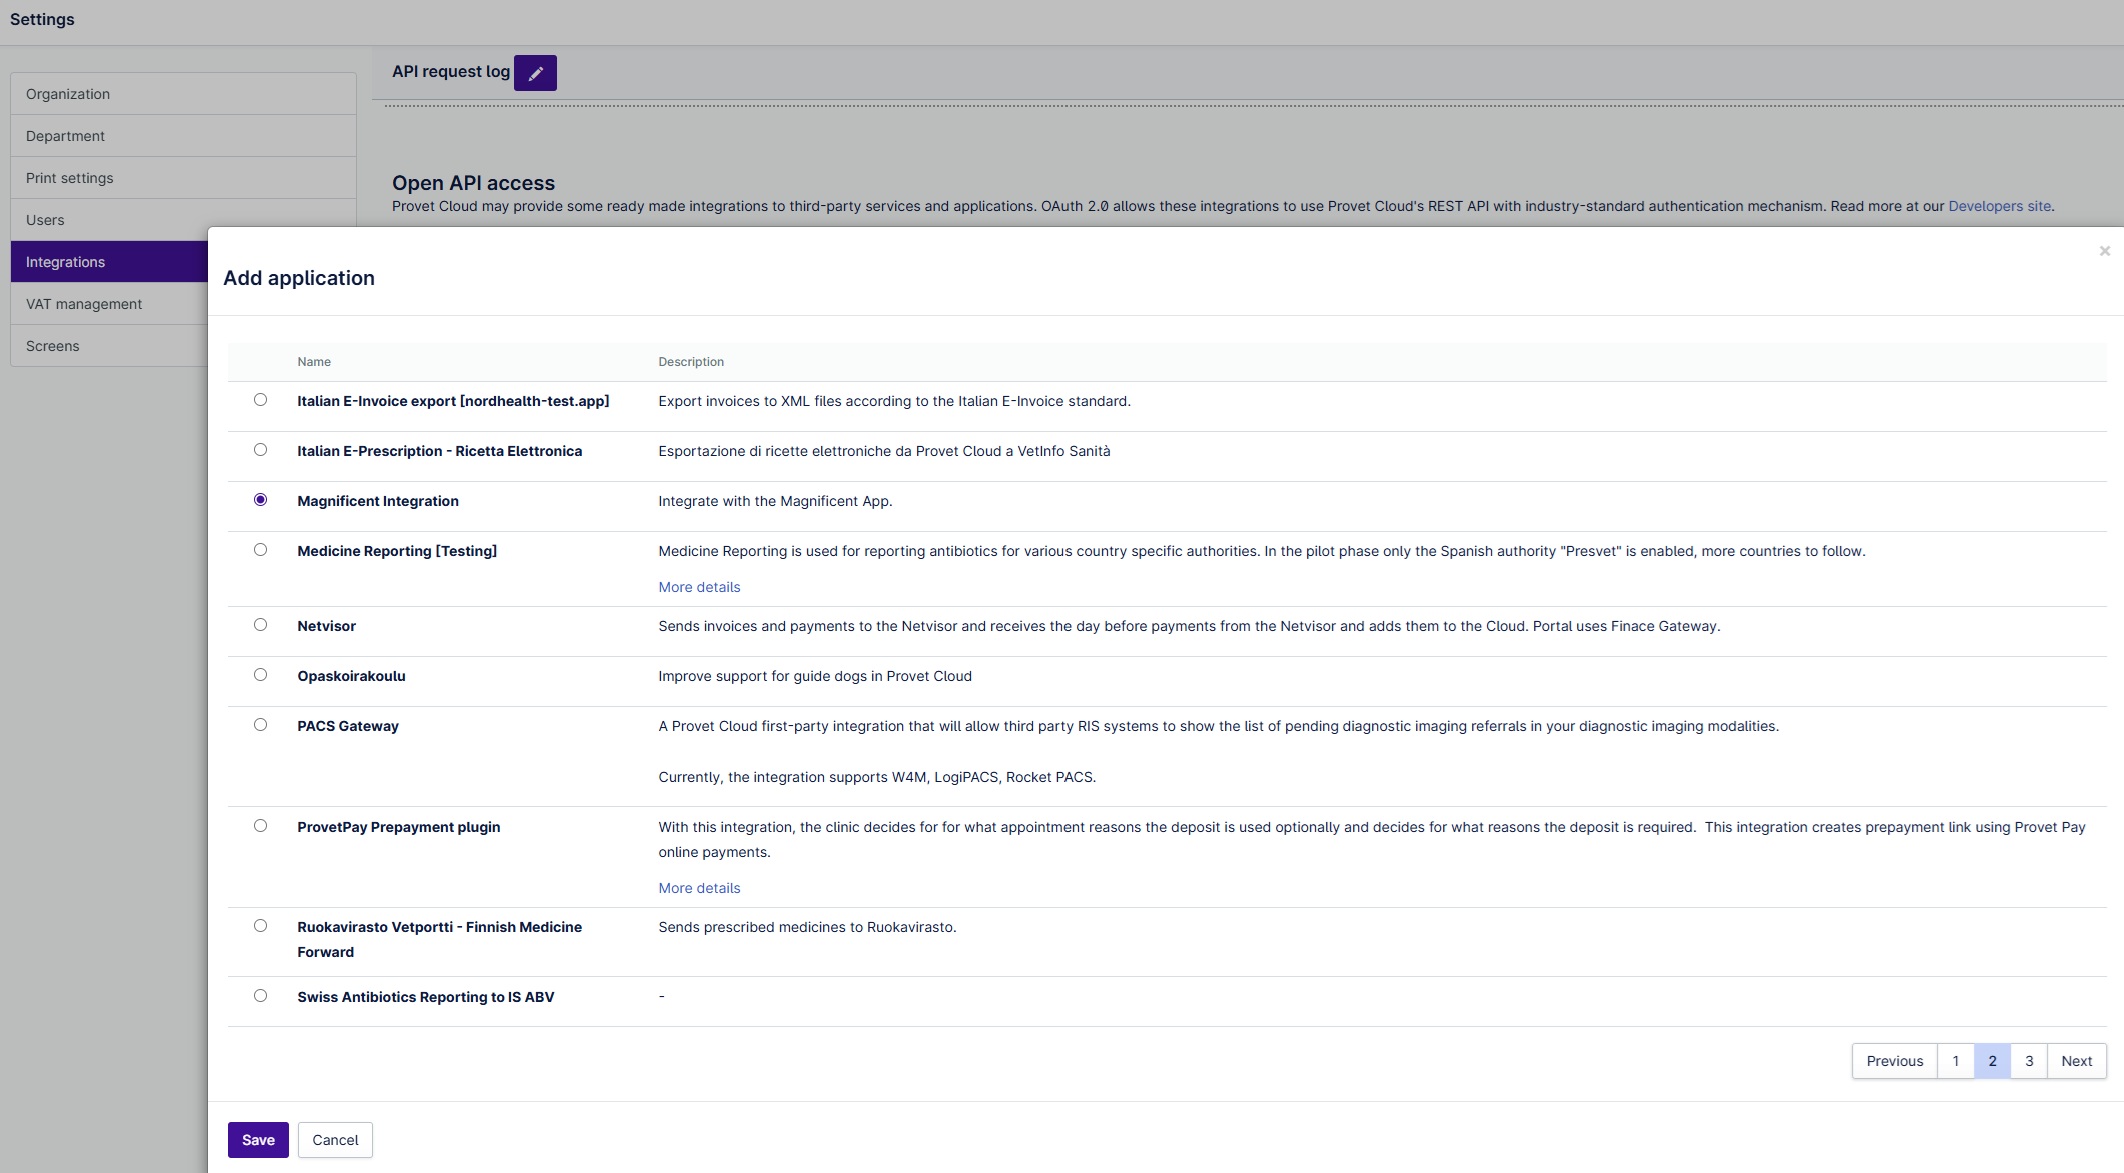
Task: Select Italian E-Prescription radio button
Action: pos(260,450)
